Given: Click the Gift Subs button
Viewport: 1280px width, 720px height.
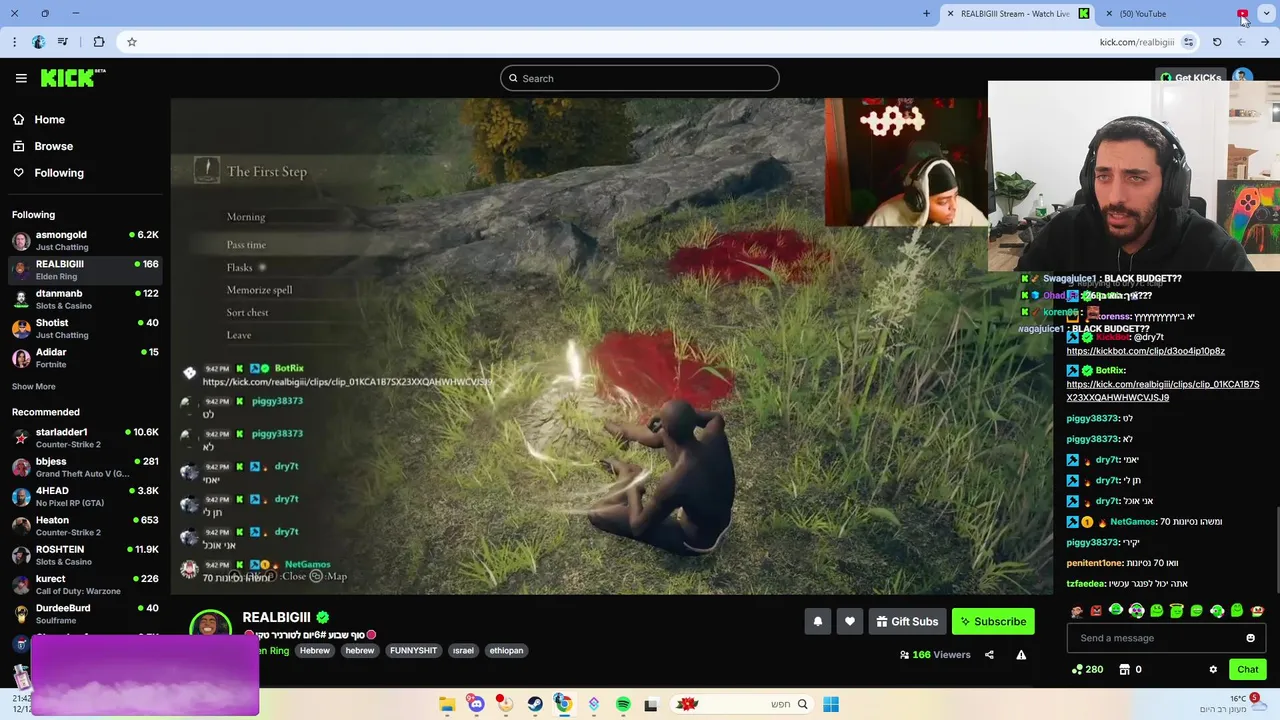Looking at the screenshot, I should click(907, 621).
